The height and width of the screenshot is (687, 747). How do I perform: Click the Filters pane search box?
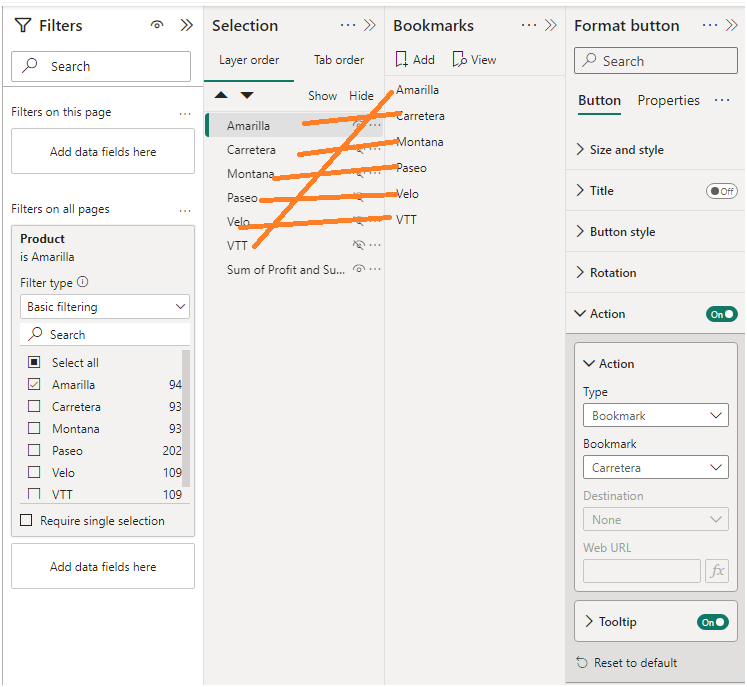[101, 66]
